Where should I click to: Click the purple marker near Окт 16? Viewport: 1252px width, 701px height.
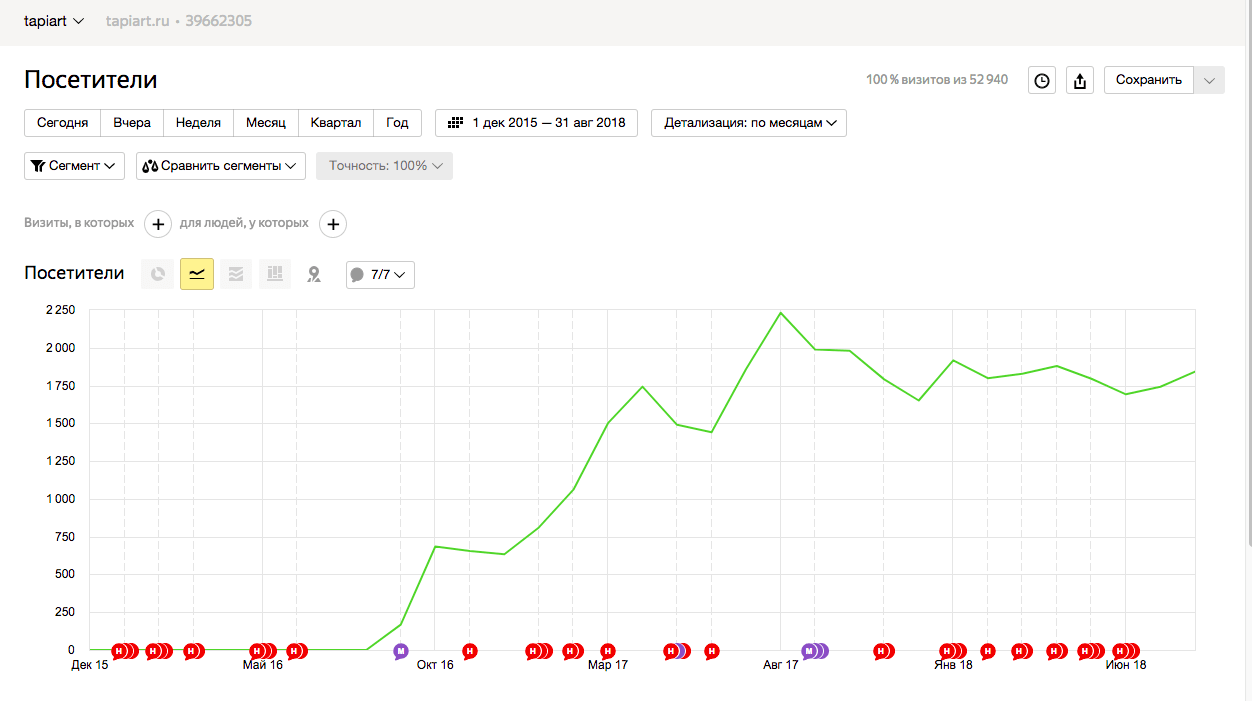coord(401,651)
